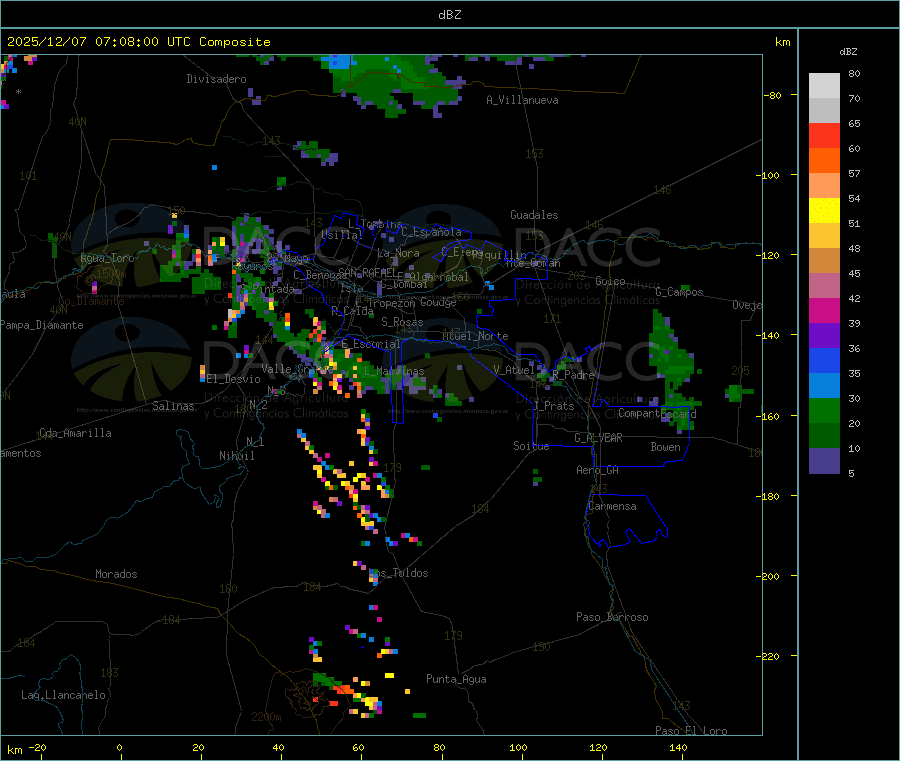Click the brown 45-48 dBZ legend swatch

(824, 261)
